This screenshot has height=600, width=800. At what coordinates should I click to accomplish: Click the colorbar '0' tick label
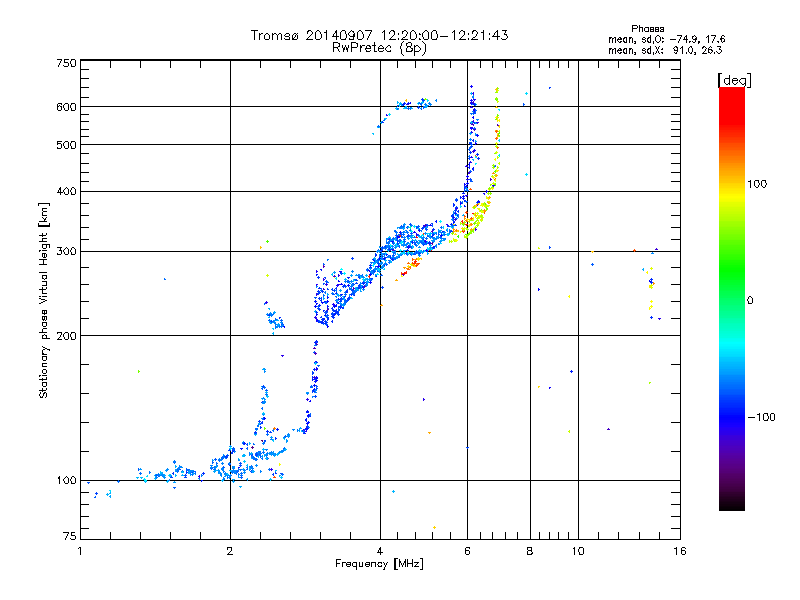[750, 301]
